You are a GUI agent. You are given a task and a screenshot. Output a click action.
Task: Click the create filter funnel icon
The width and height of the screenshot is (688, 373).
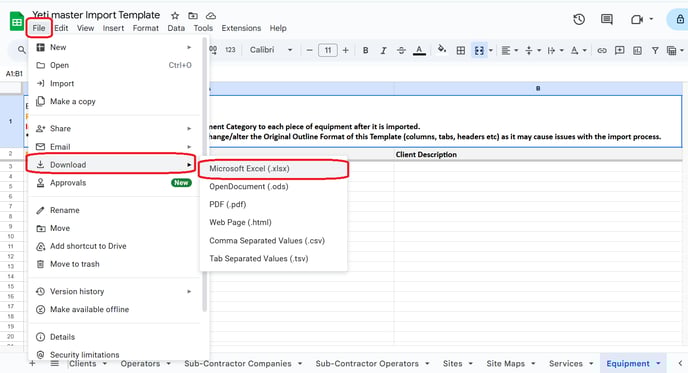coord(655,50)
